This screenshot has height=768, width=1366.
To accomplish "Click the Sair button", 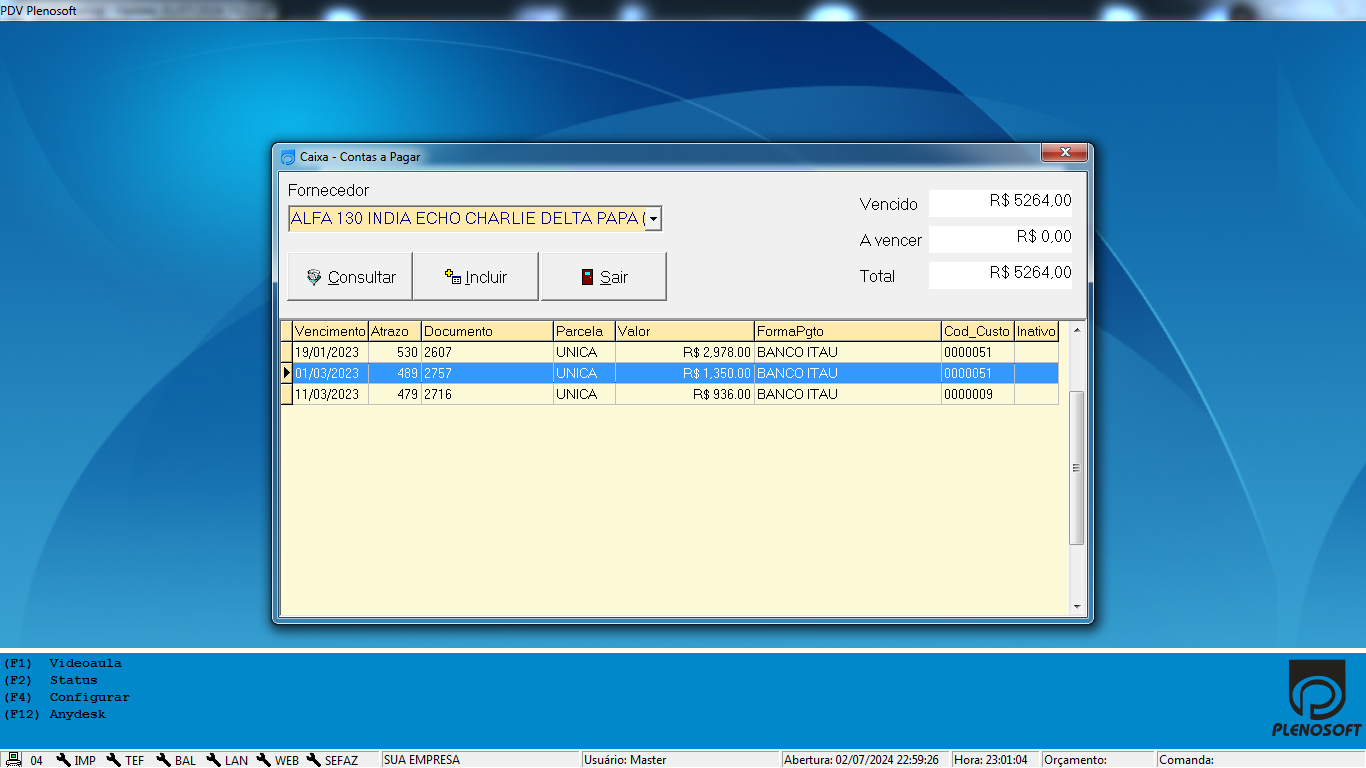I will tap(604, 277).
